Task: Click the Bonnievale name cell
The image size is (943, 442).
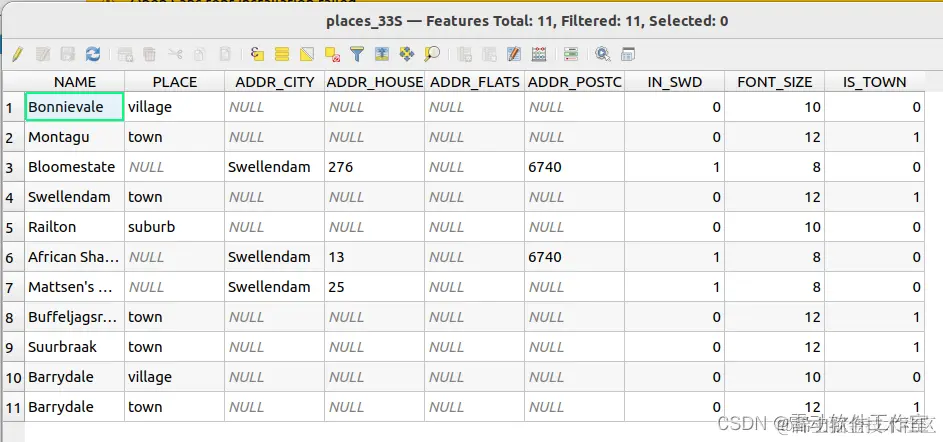Action: 75,107
